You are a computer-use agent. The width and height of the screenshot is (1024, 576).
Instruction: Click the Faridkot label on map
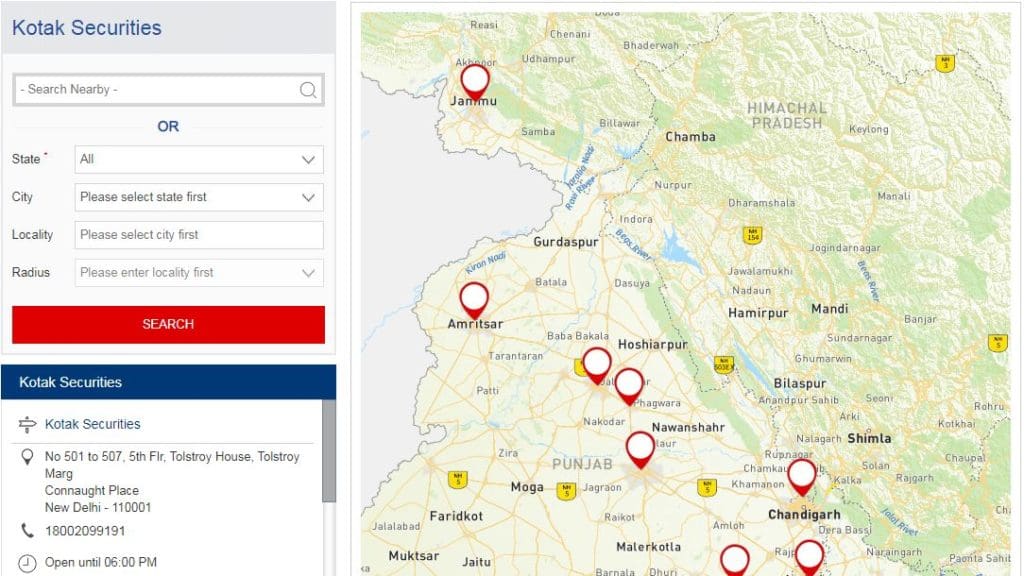456,516
